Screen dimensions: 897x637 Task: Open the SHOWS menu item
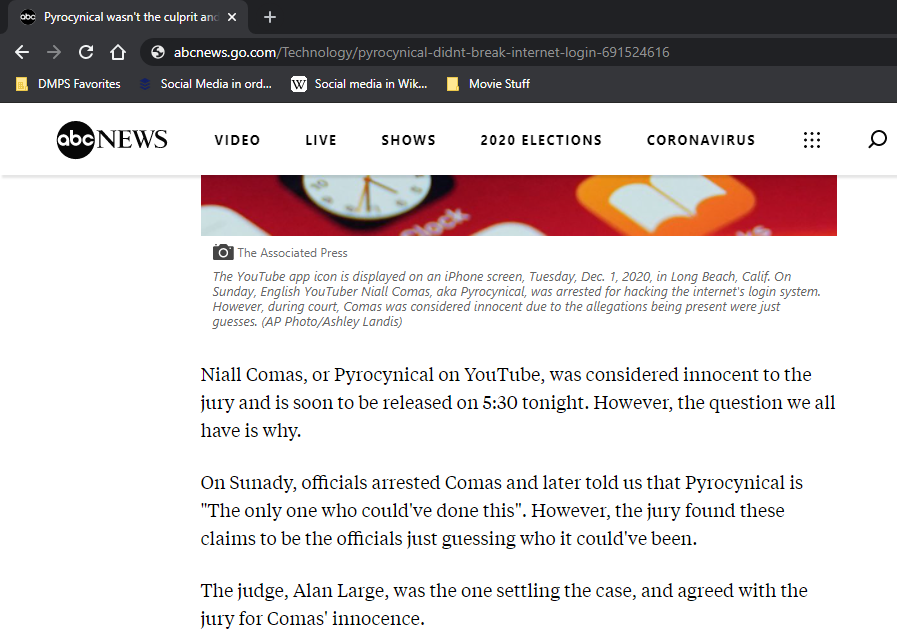(x=408, y=140)
